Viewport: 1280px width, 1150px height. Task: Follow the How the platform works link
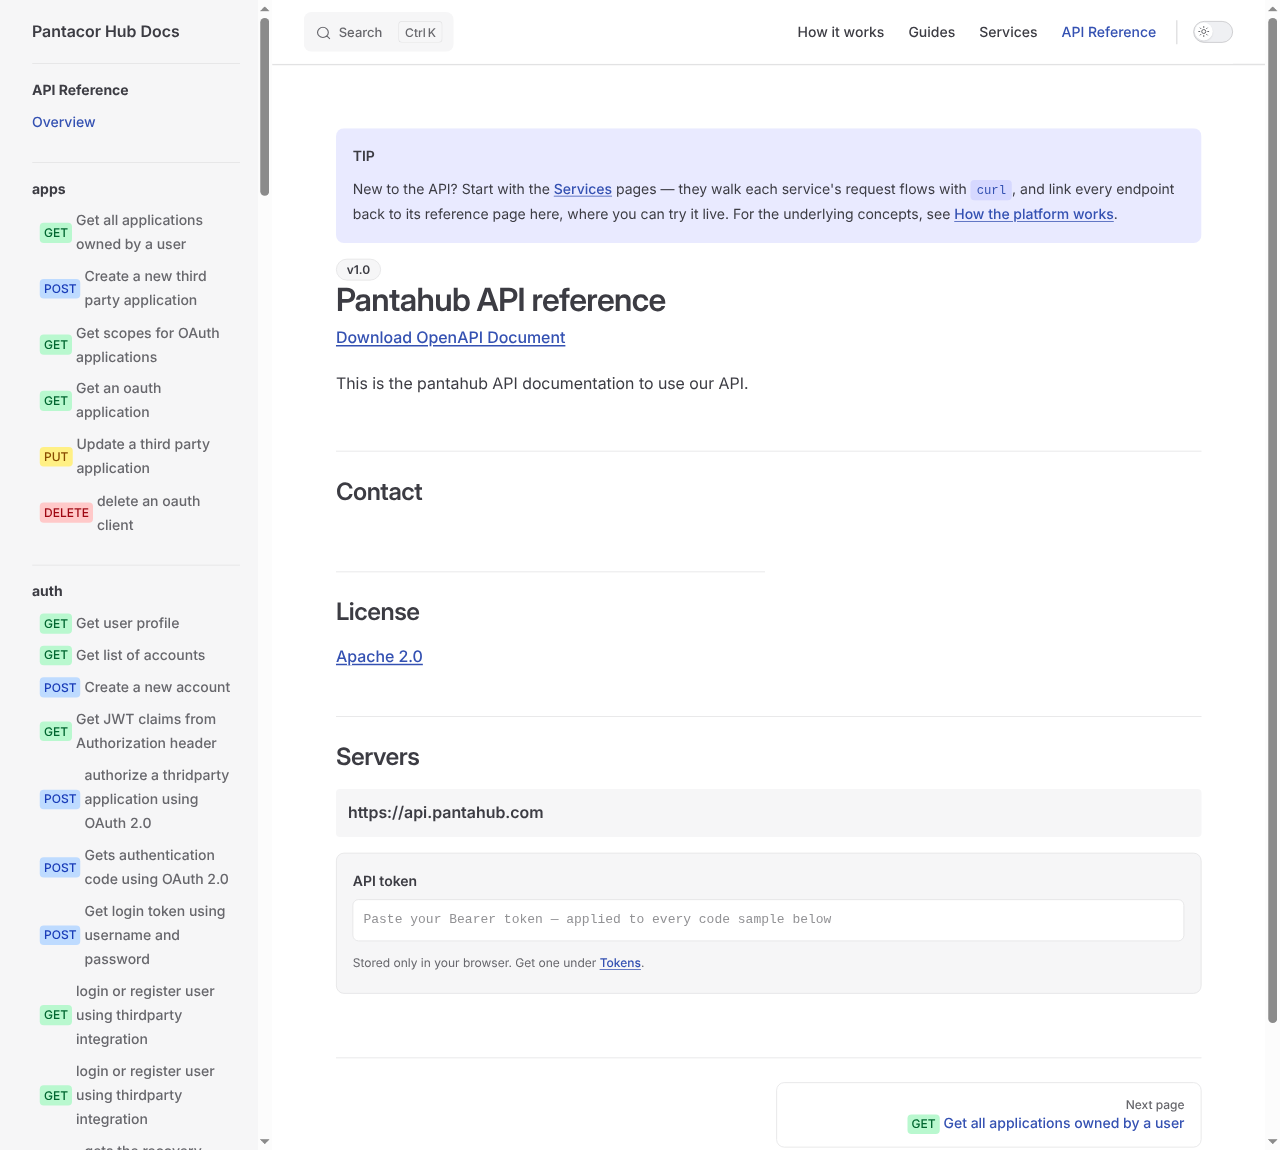pyautogui.click(x=1034, y=214)
